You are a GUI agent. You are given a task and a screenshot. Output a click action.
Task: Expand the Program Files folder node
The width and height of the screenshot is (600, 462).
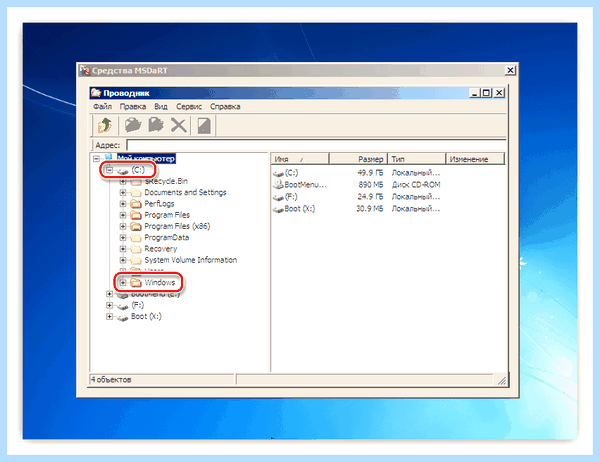coord(123,215)
